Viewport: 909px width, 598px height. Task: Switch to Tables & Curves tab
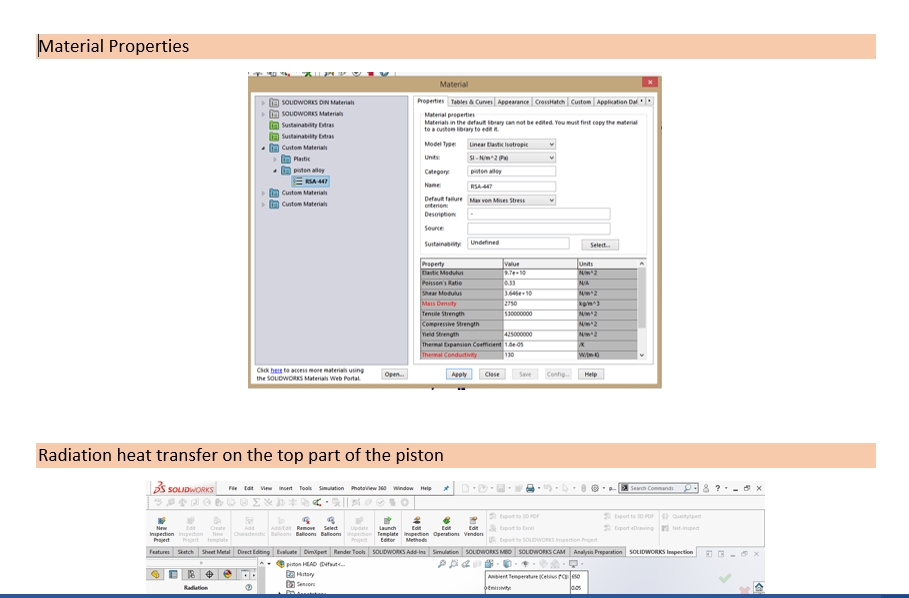pos(470,102)
